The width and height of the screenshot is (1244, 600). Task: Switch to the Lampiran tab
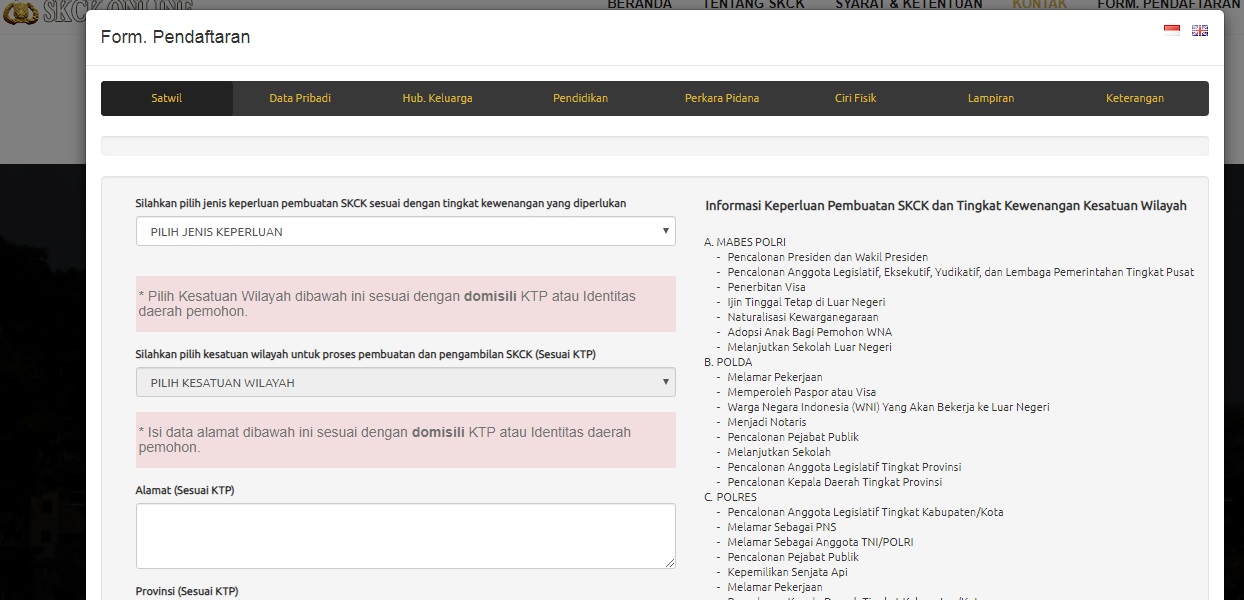point(991,98)
